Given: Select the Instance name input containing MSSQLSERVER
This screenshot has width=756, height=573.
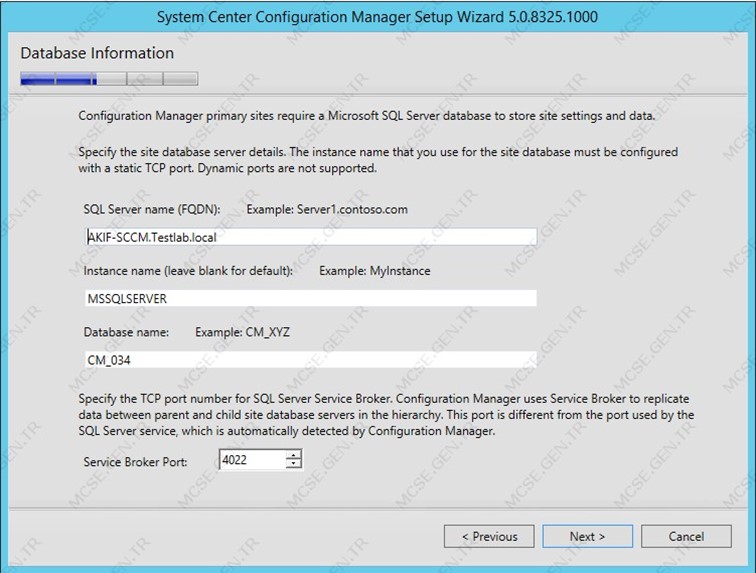Looking at the screenshot, I should pos(311,298).
